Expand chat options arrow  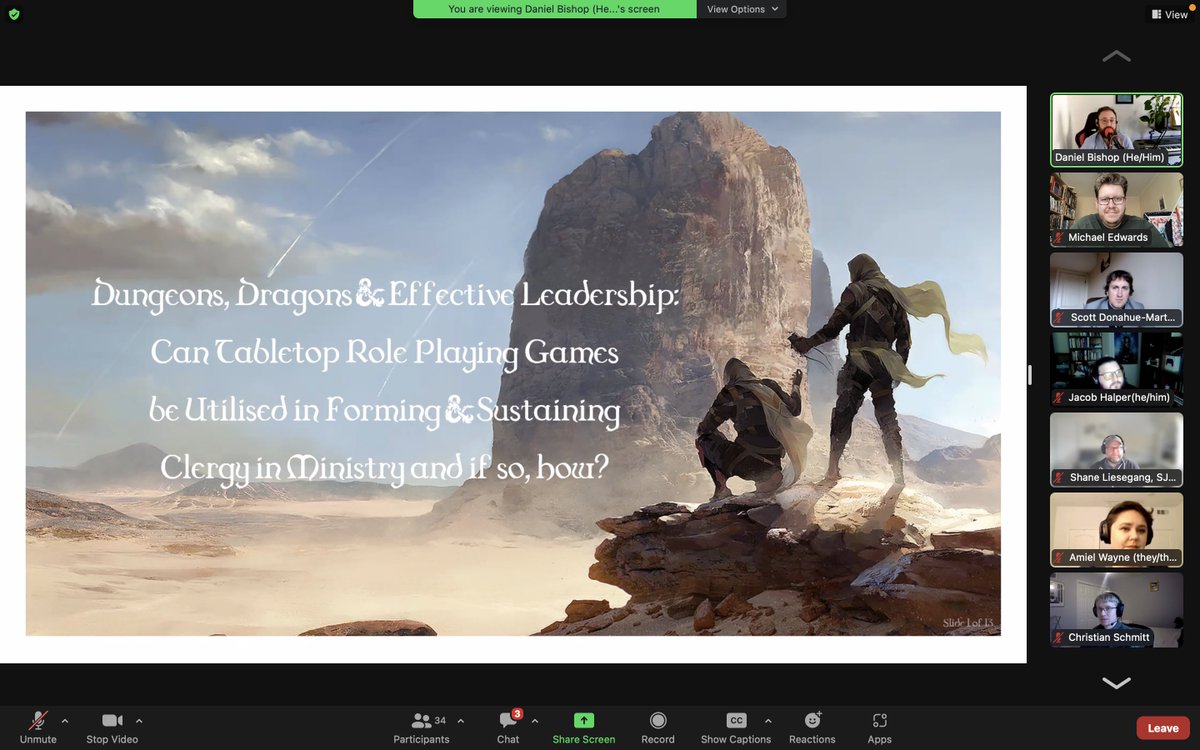[x=535, y=720]
